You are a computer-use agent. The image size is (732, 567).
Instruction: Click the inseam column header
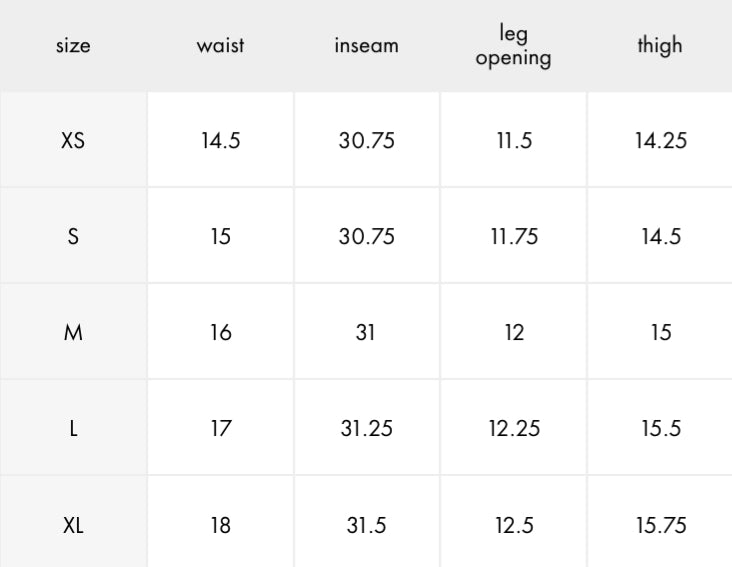367,49
